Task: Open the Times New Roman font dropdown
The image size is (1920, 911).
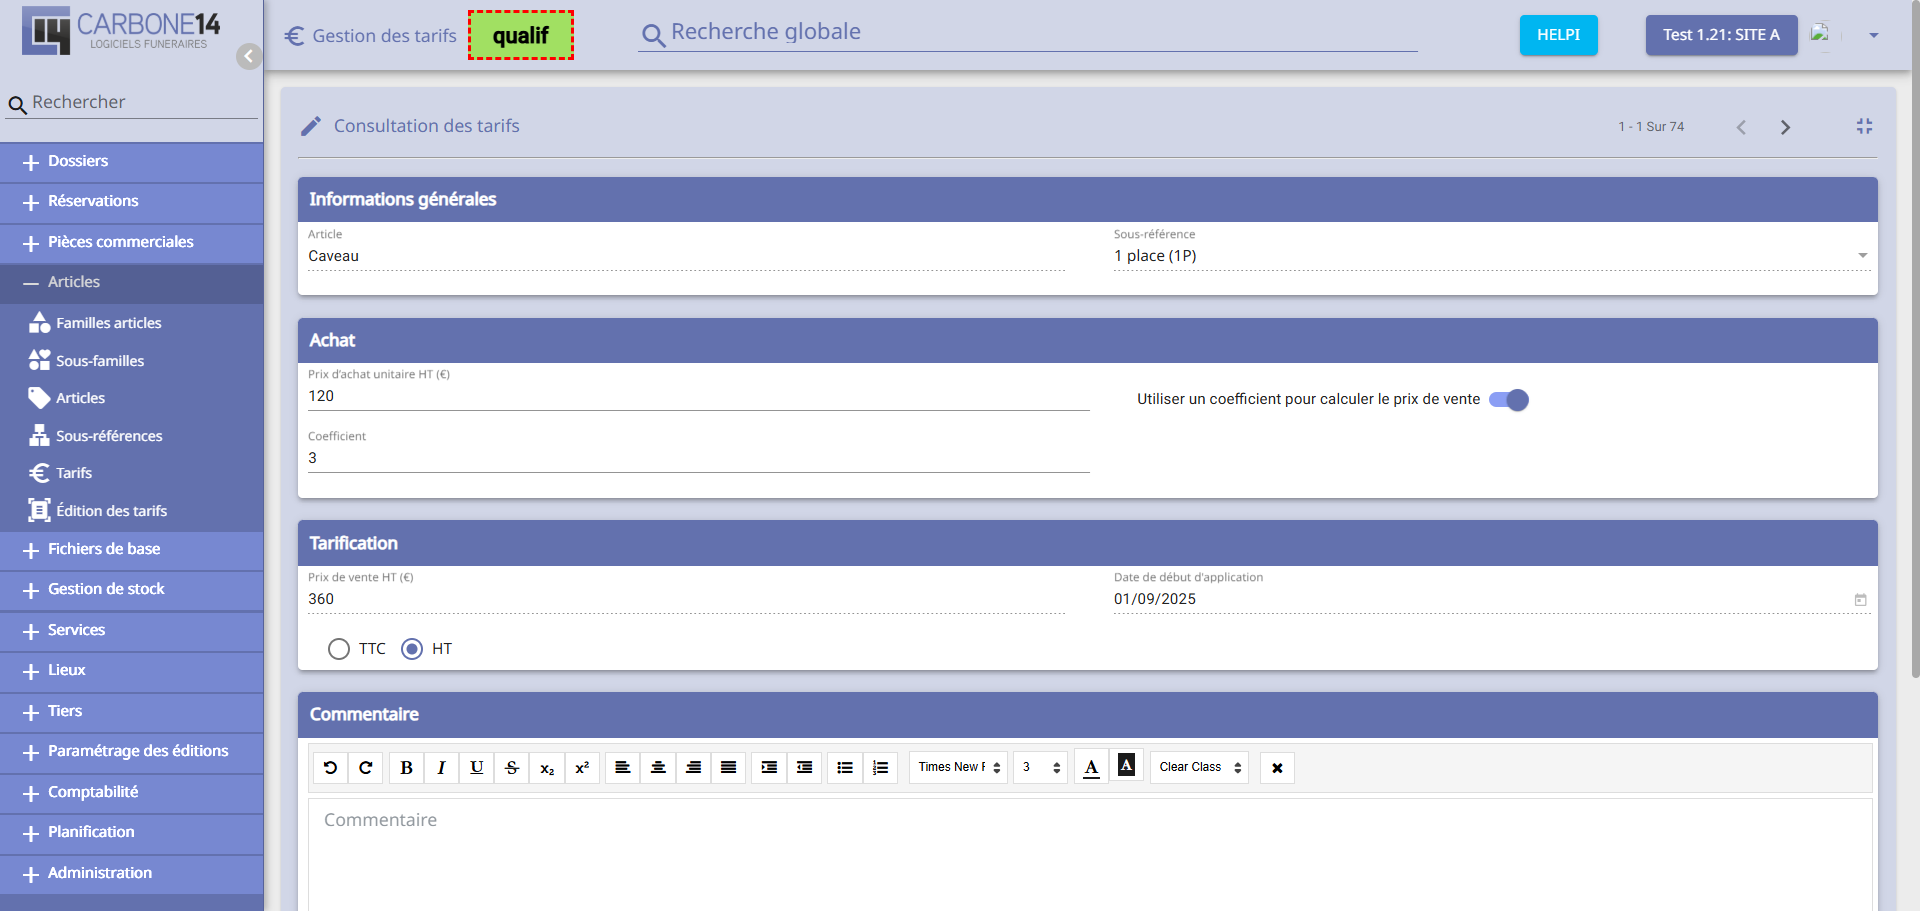Action: (958, 768)
